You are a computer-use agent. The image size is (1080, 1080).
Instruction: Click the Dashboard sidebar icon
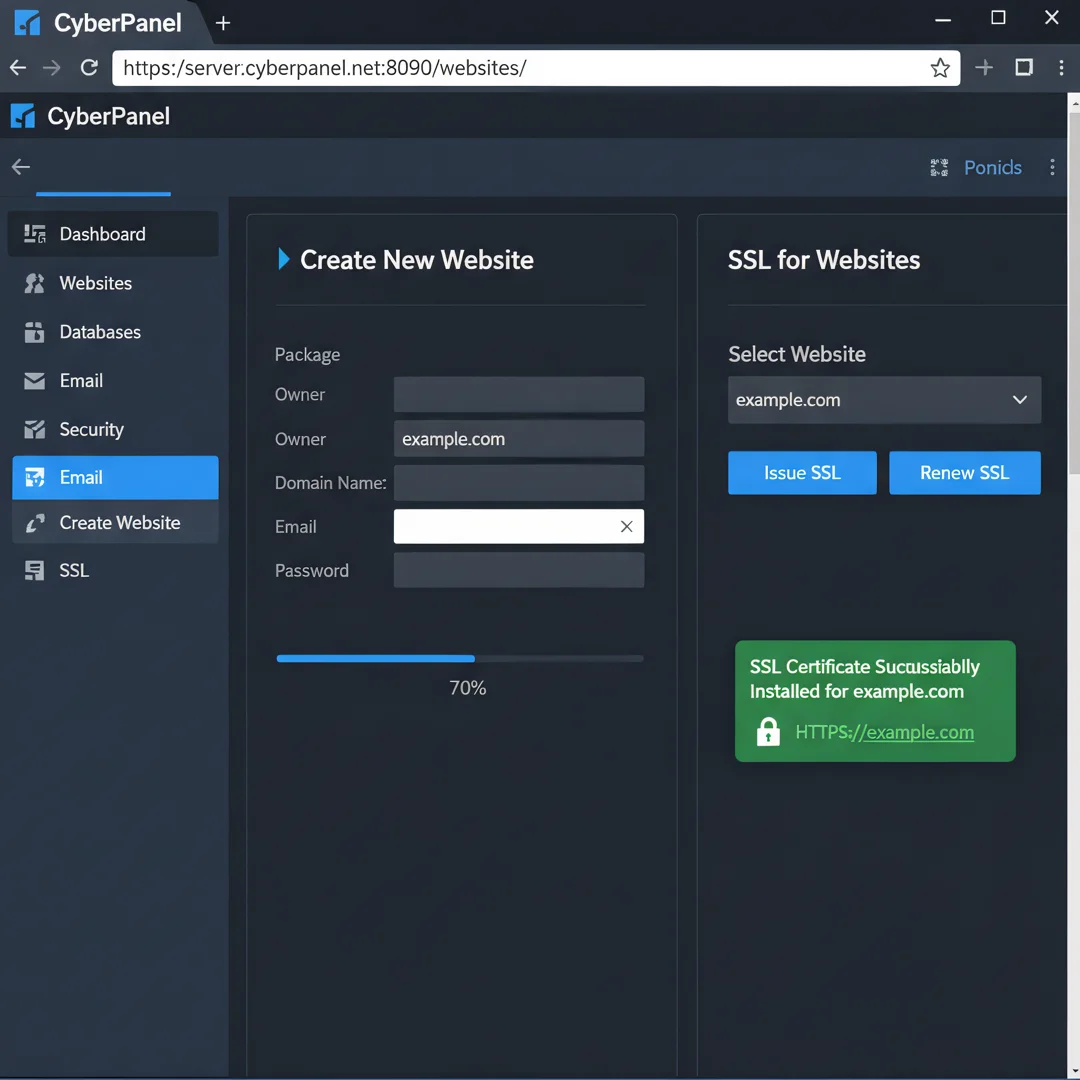coord(34,234)
